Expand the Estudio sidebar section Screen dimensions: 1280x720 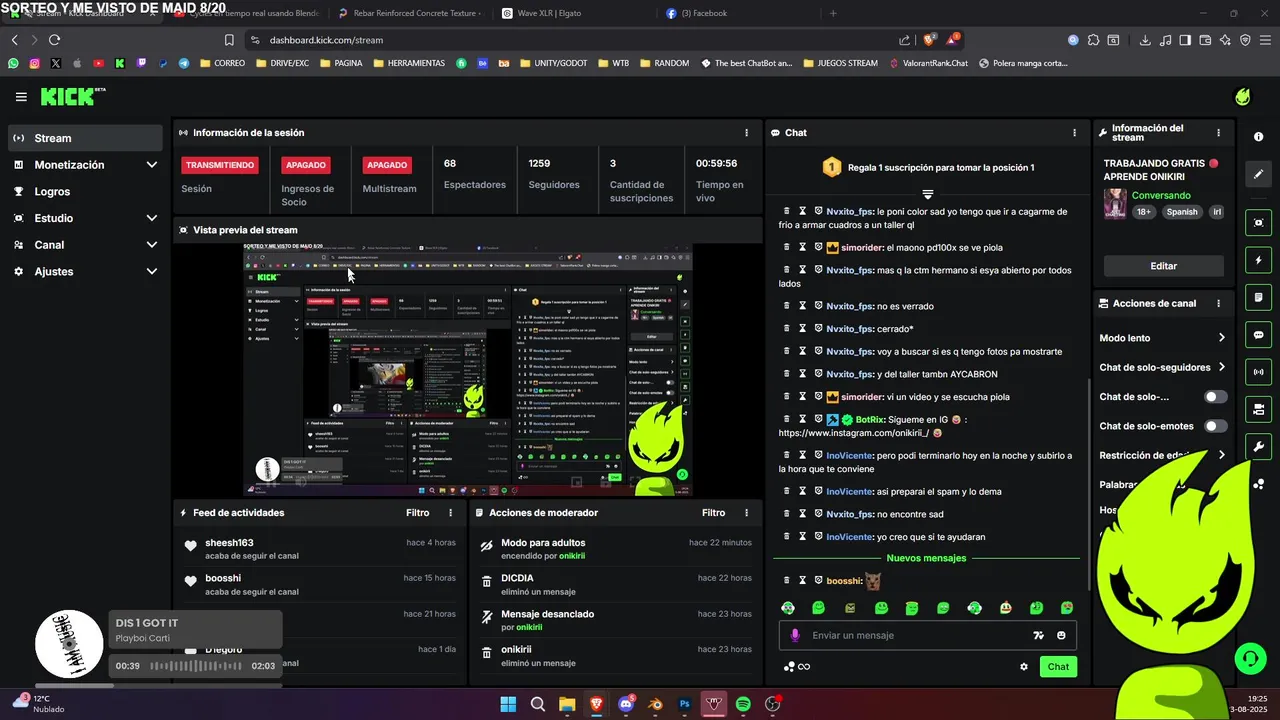(x=85, y=218)
